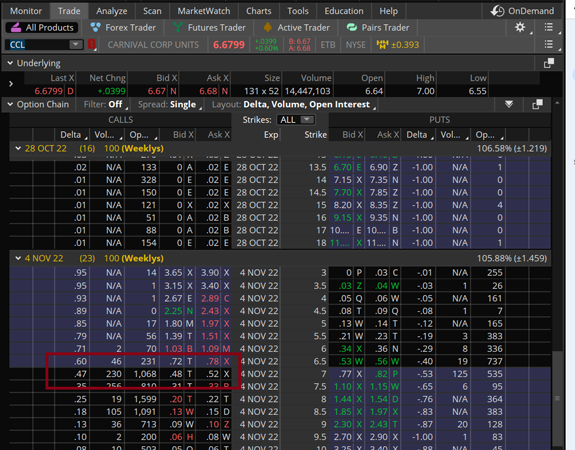
Task: Detach the Underlying section window
Action: [x=549, y=63]
